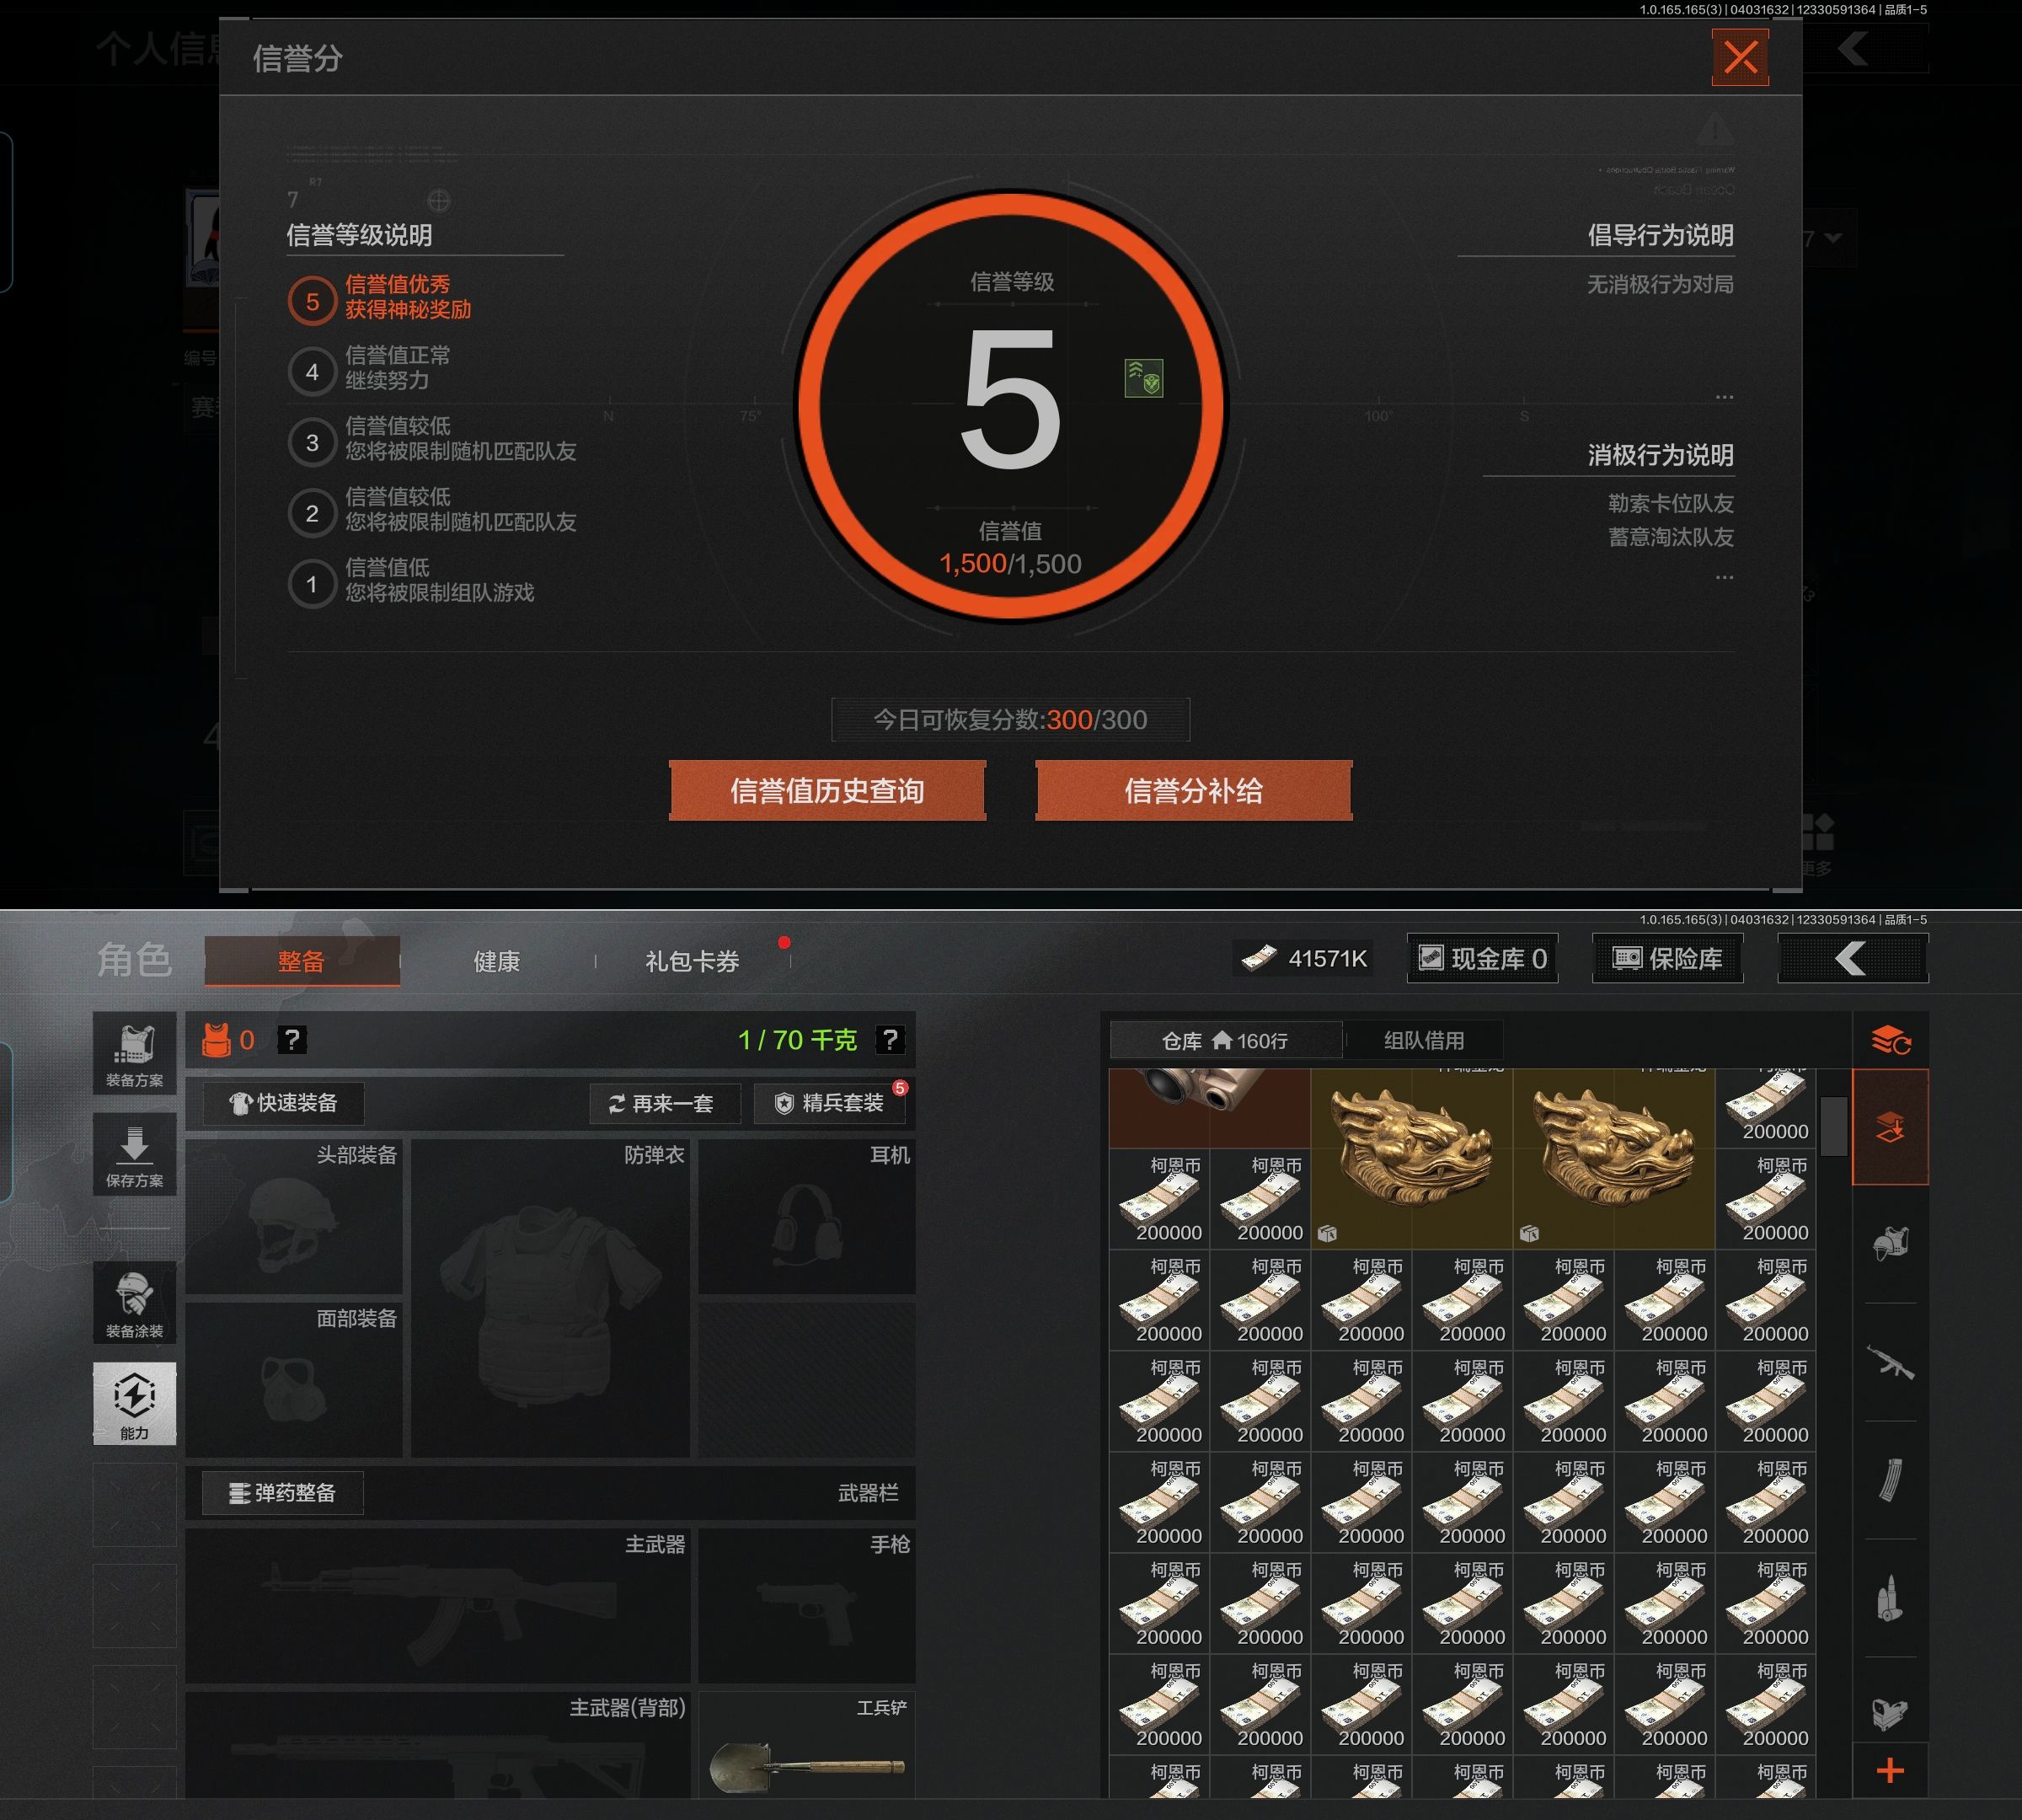The image size is (2022, 1820).
Task: Click the warehouse vertical scrollbar thumb
Action: (1833, 1126)
